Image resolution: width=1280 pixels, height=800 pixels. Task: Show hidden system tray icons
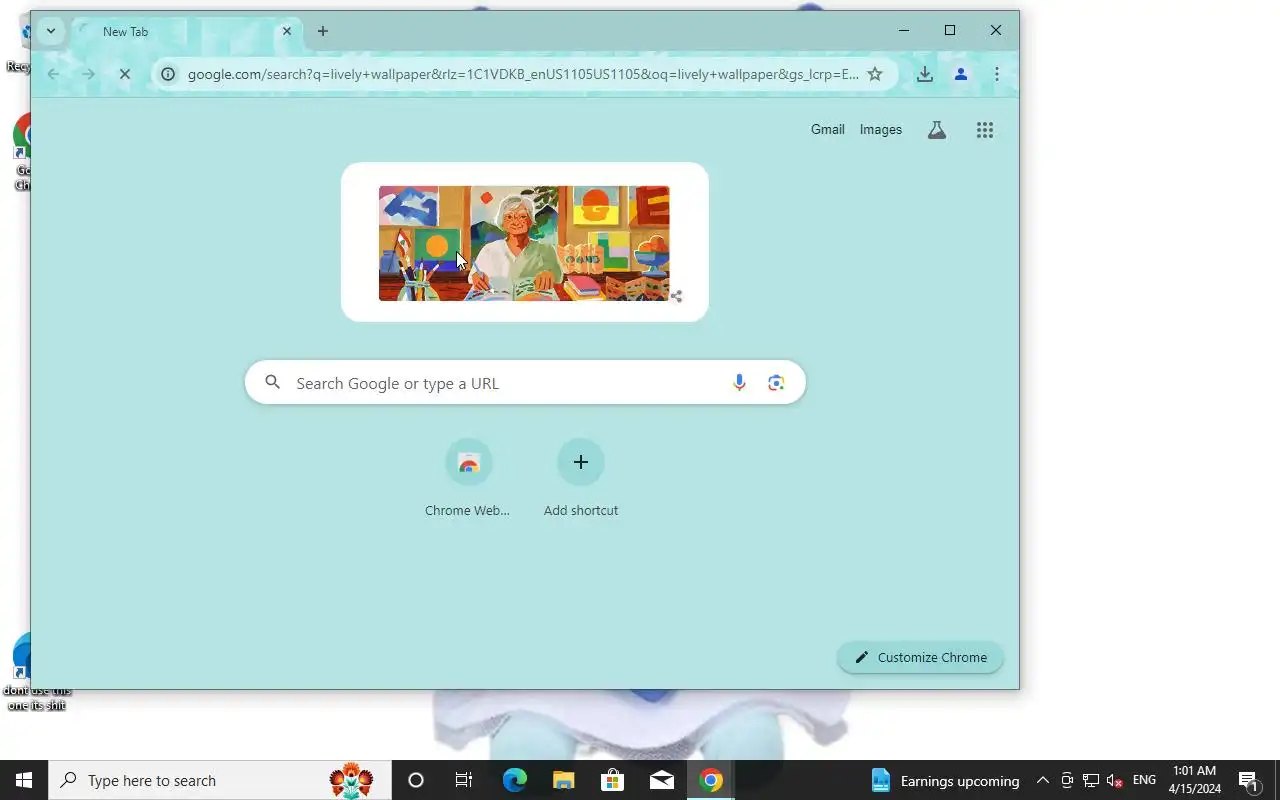pos(1042,780)
